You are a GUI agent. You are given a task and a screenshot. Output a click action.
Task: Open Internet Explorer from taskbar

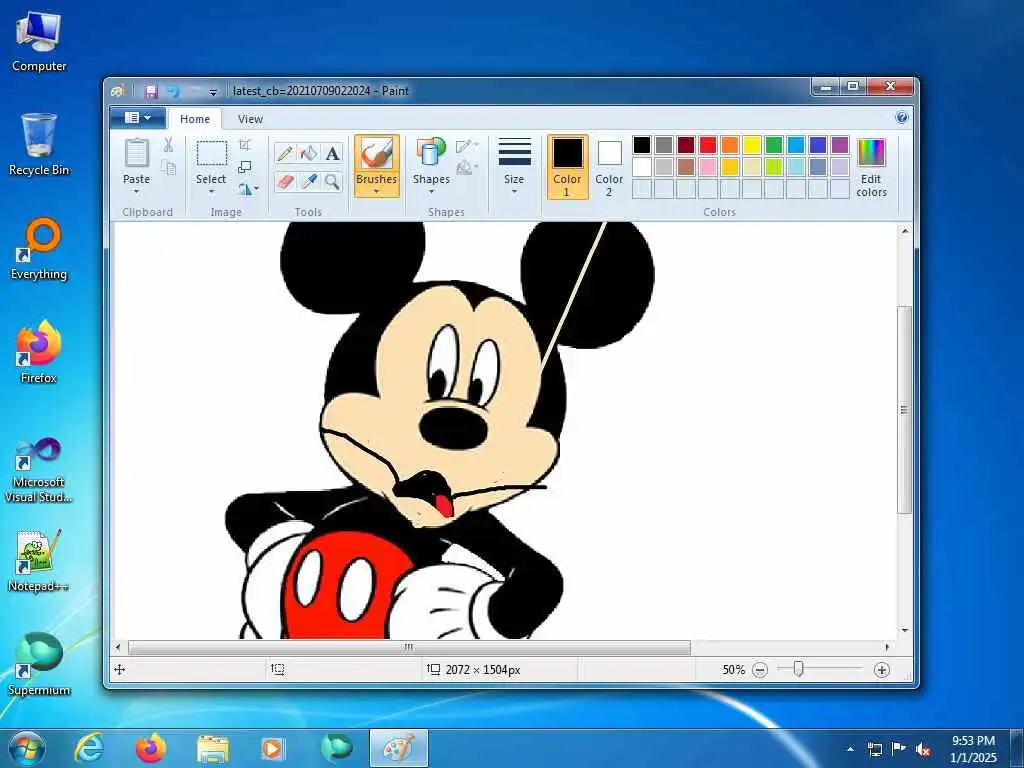tap(89, 748)
